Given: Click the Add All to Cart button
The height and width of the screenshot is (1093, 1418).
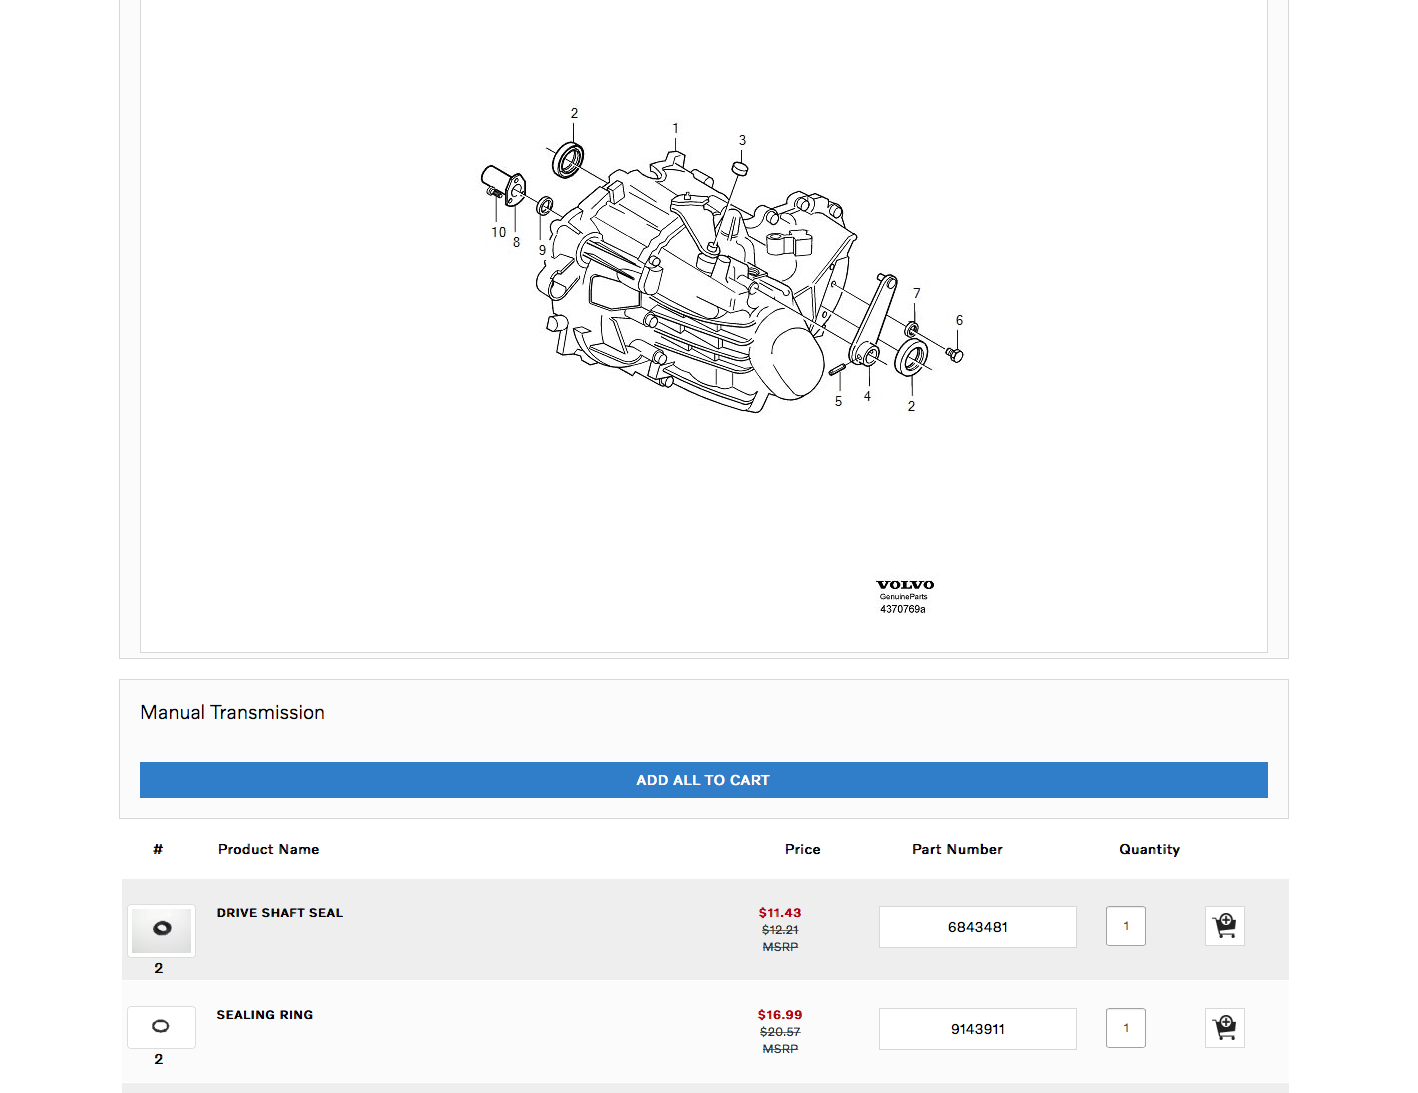Looking at the screenshot, I should [703, 780].
